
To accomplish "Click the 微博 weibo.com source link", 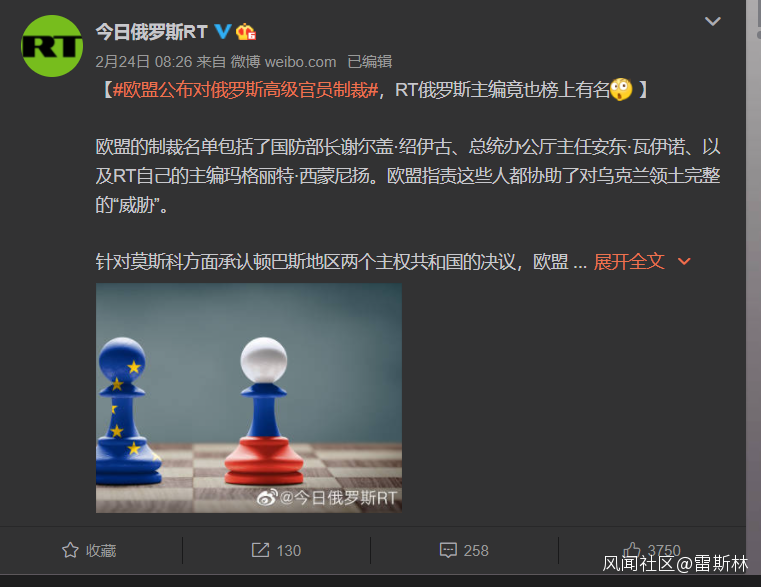I will (283, 62).
